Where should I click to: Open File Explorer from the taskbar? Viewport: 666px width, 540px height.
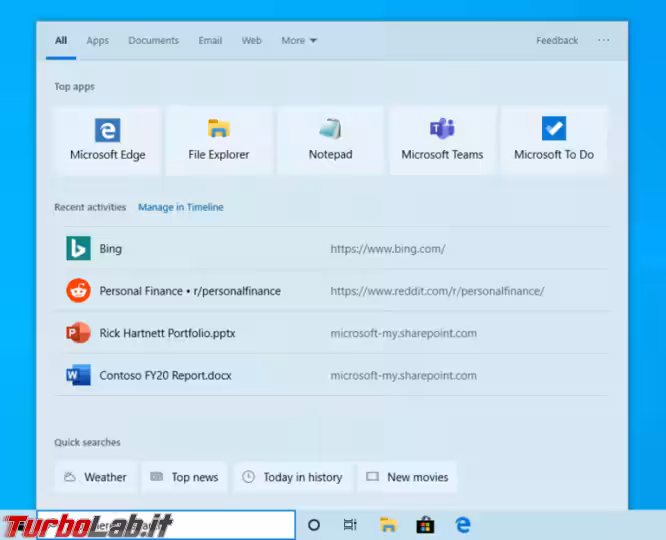(x=388, y=525)
